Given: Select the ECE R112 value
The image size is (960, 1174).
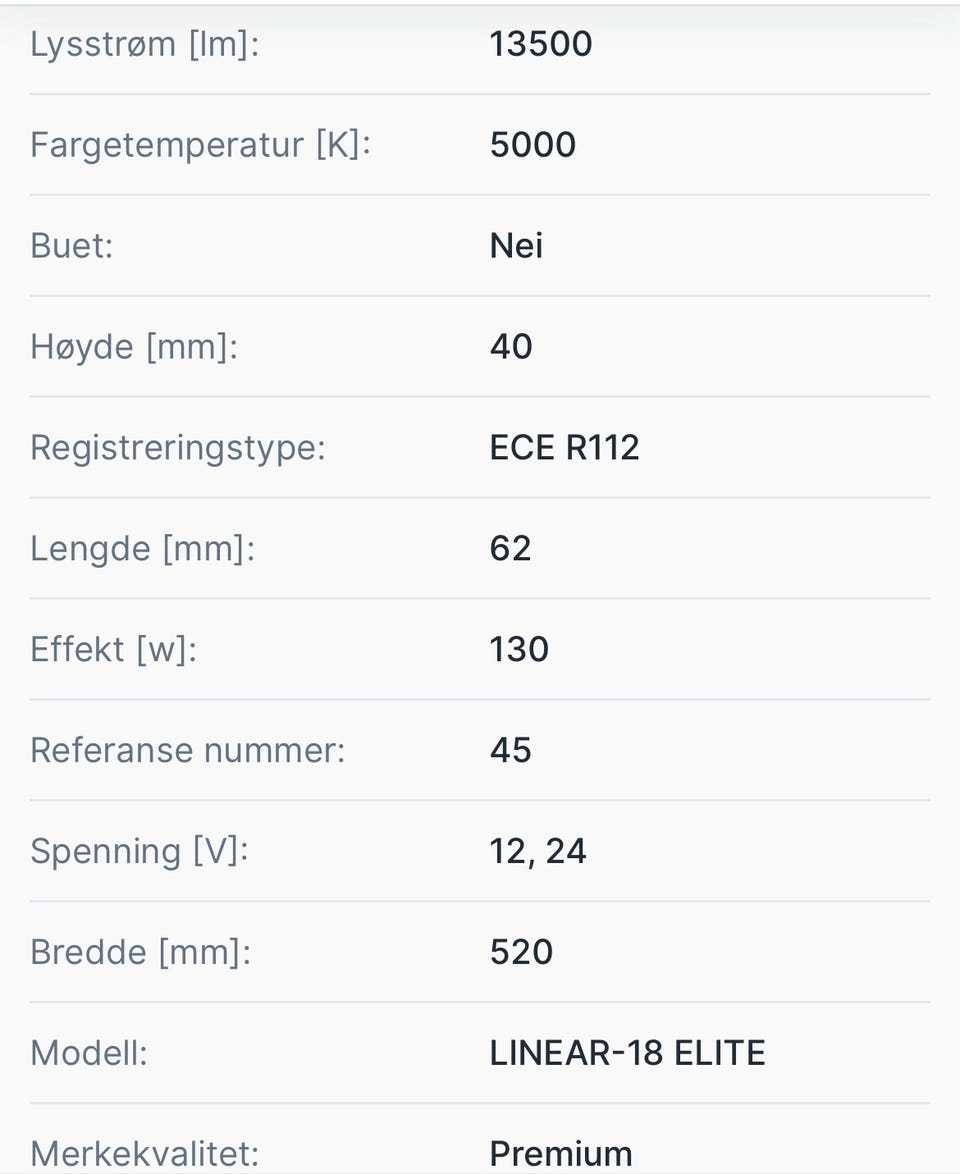Looking at the screenshot, I should click(x=564, y=448).
